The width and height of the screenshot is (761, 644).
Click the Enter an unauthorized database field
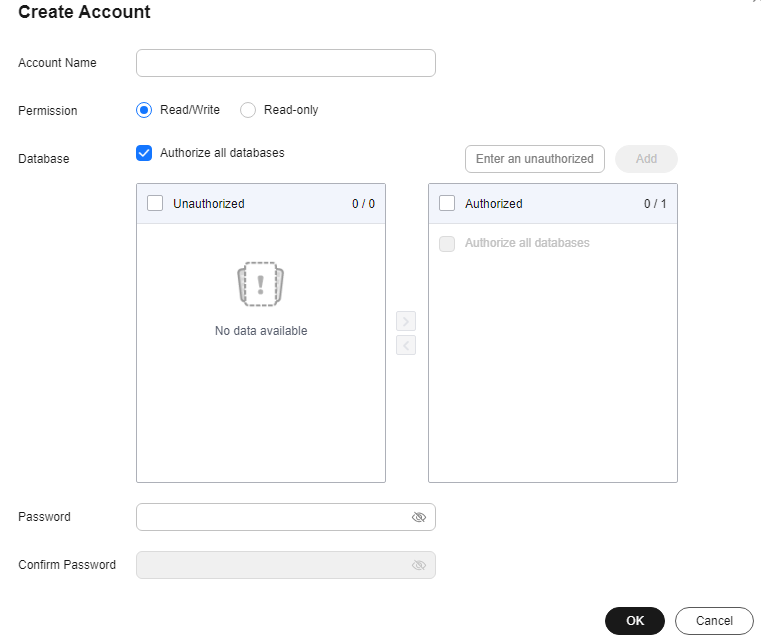535,159
